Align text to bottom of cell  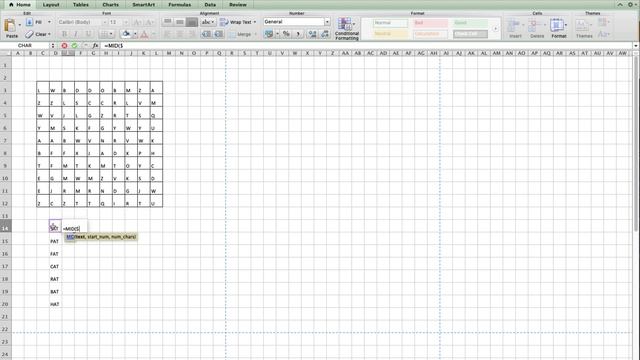click(x=191, y=22)
